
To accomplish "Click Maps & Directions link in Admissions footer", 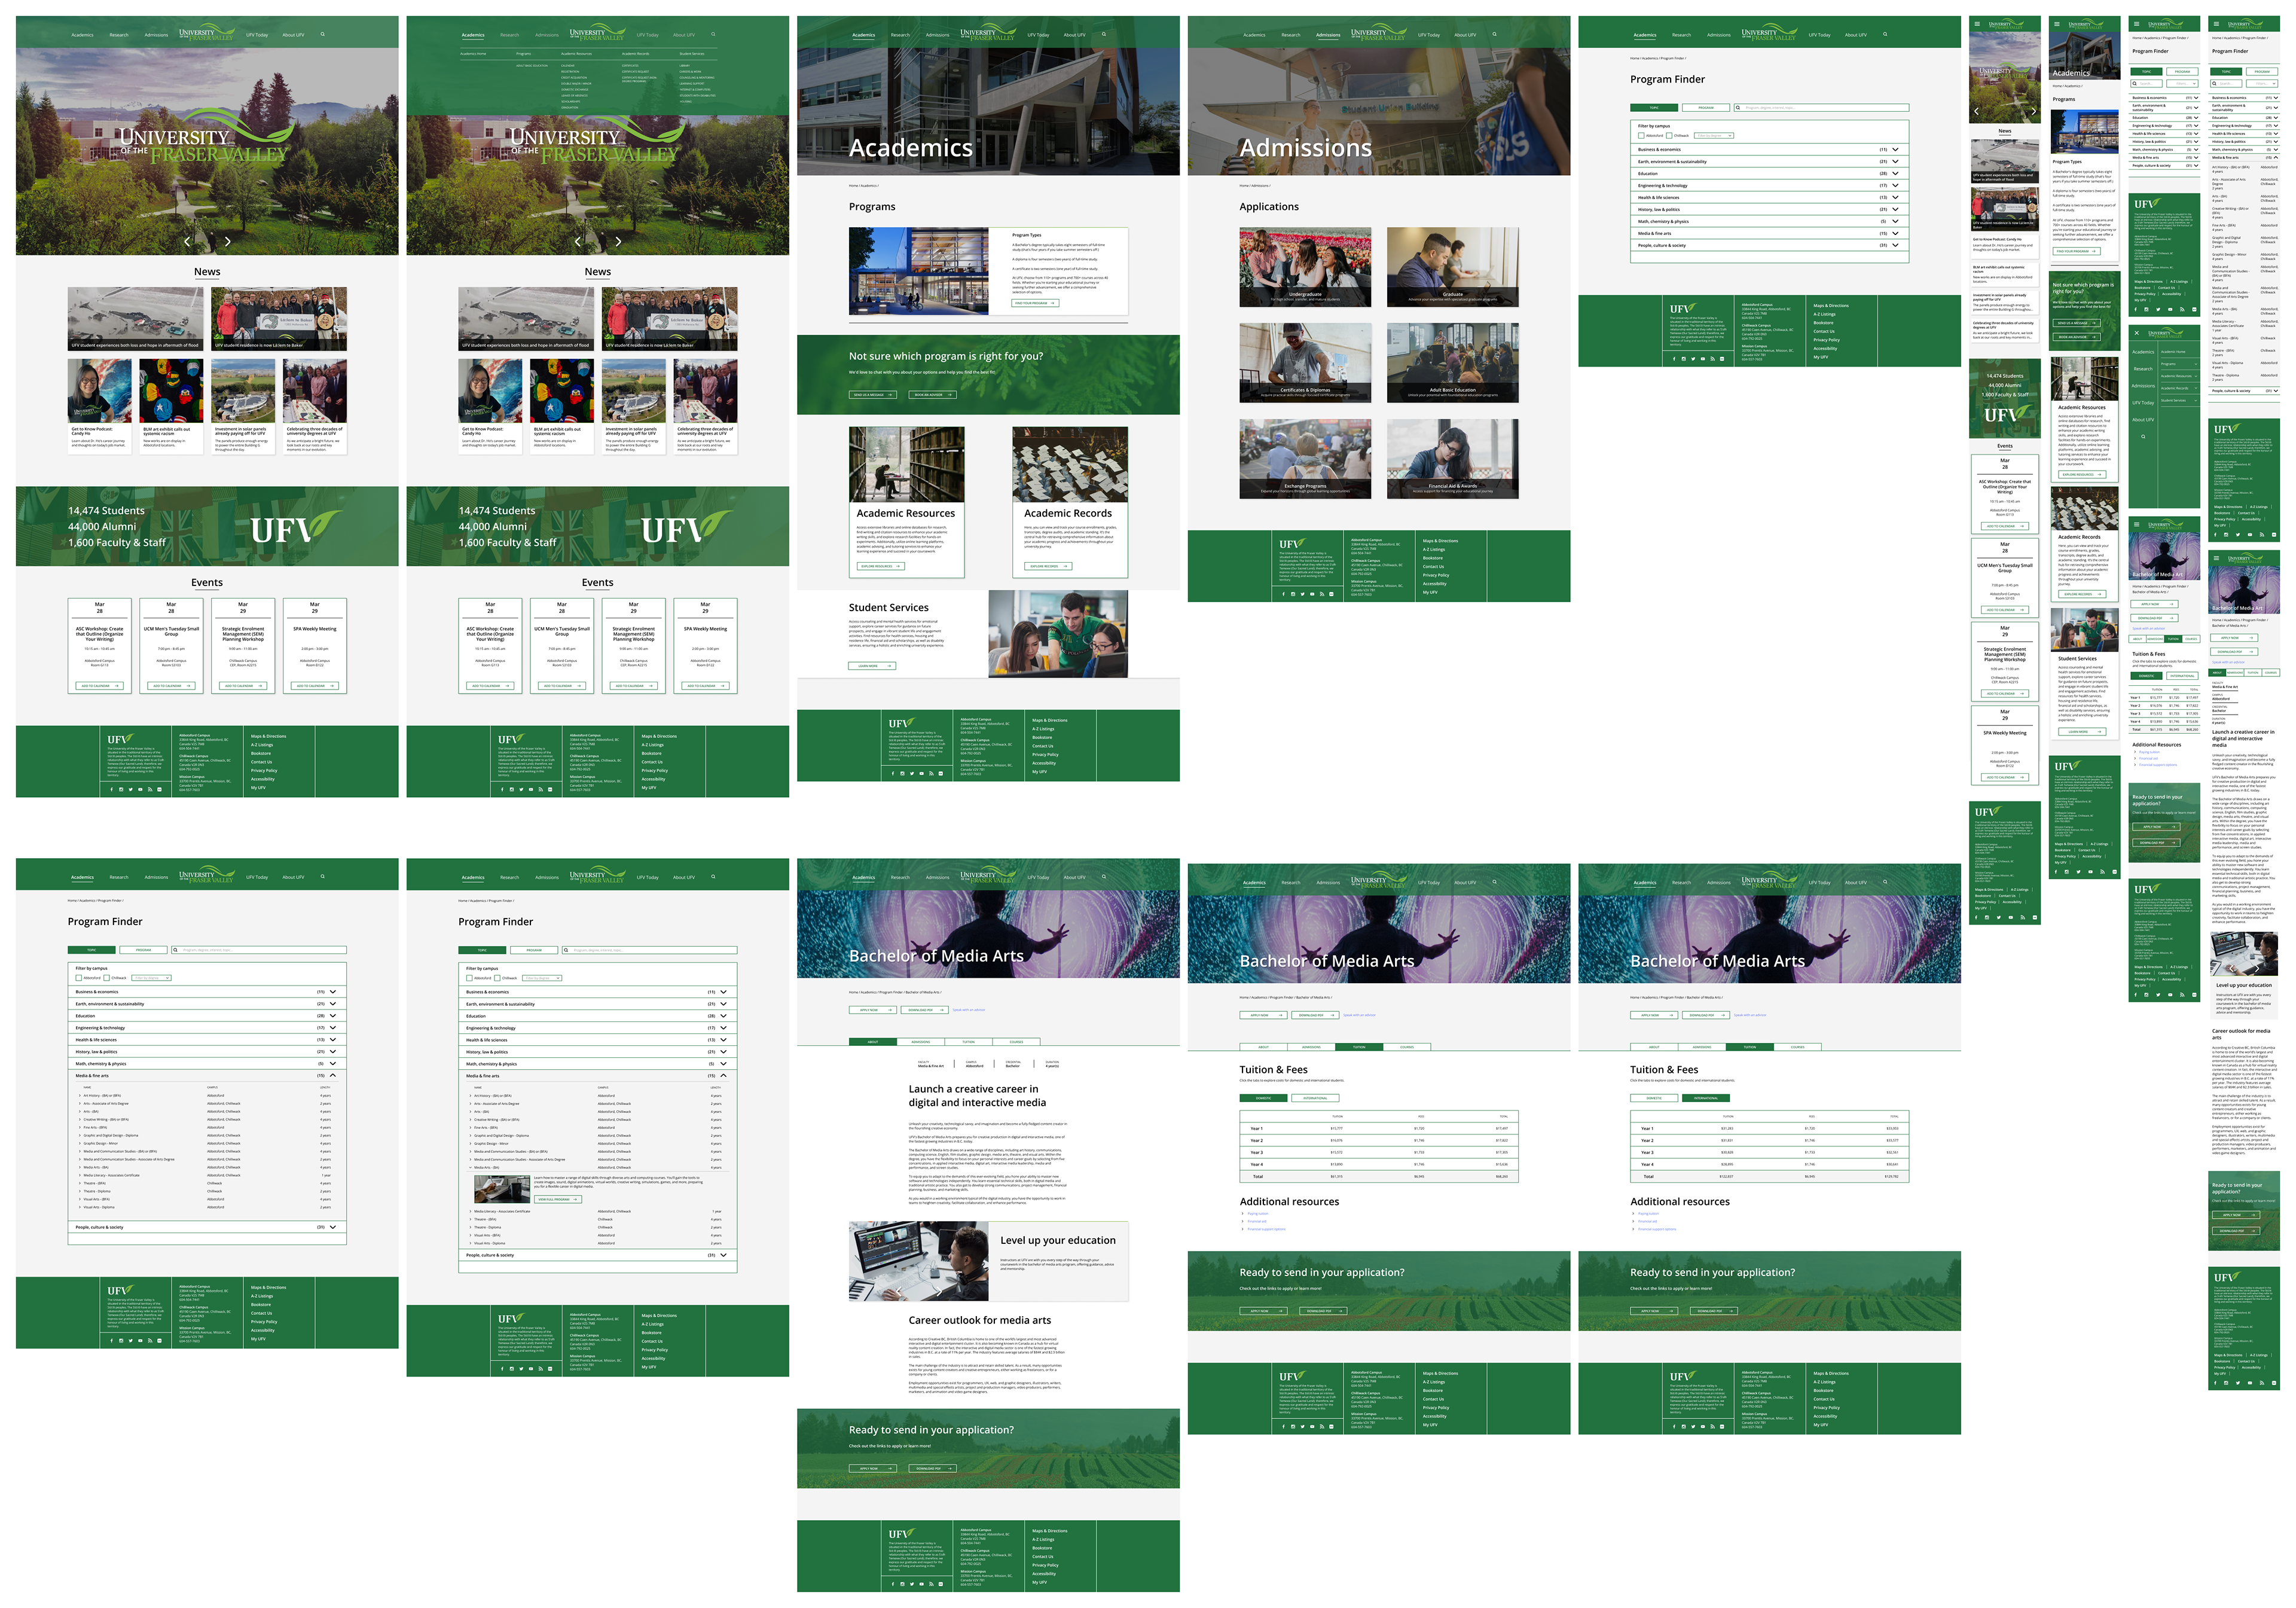I will pos(1441,541).
